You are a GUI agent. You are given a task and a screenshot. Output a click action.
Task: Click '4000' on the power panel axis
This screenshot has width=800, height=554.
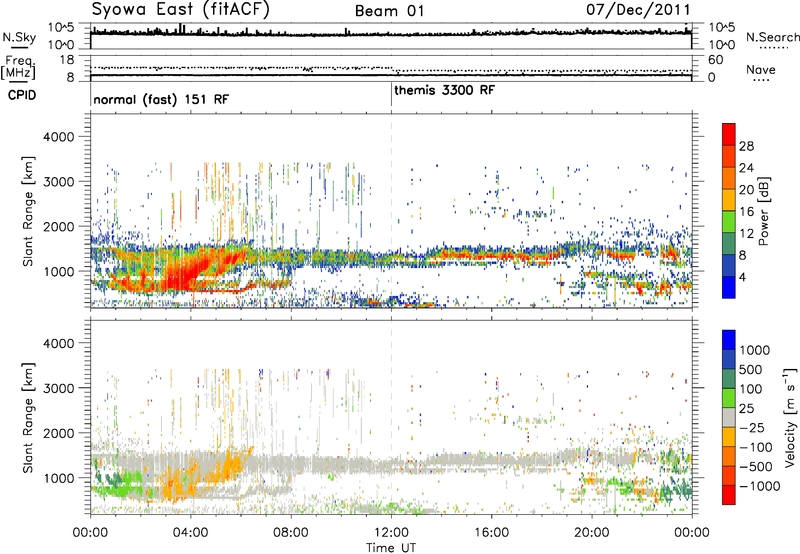point(58,137)
